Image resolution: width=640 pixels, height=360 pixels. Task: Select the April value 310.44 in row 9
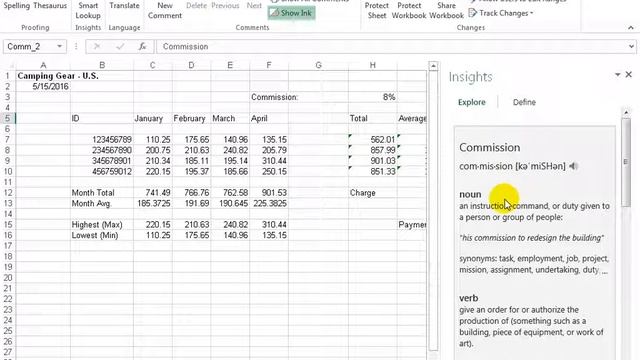coord(269,161)
